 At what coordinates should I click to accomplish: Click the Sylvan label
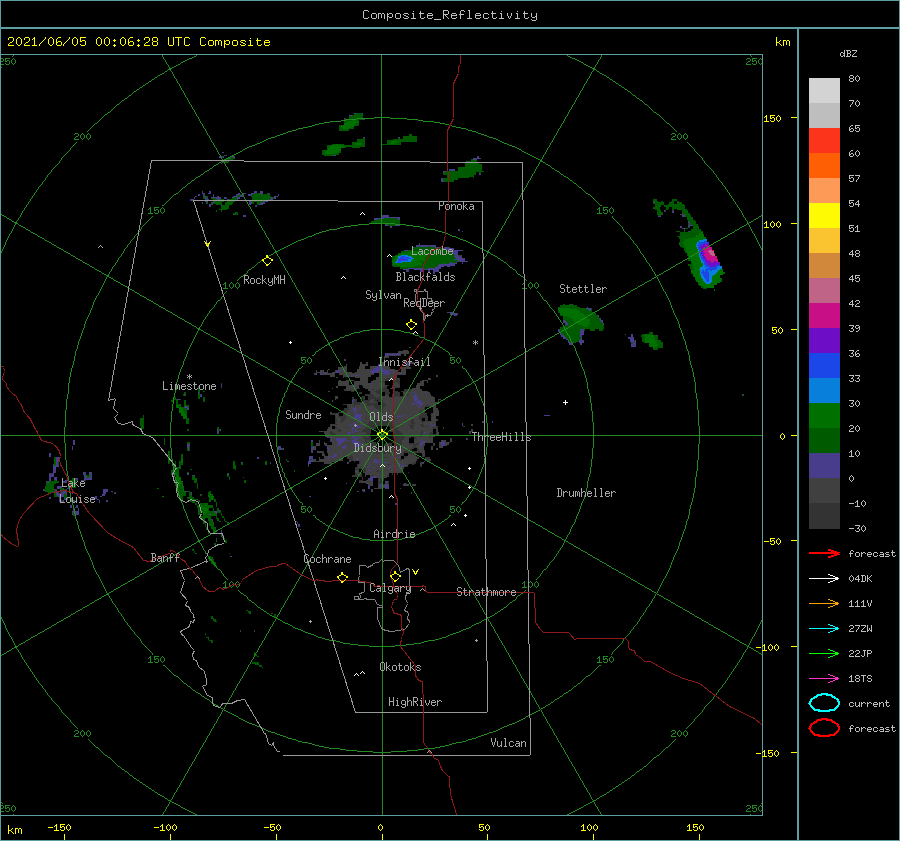coord(383,295)
